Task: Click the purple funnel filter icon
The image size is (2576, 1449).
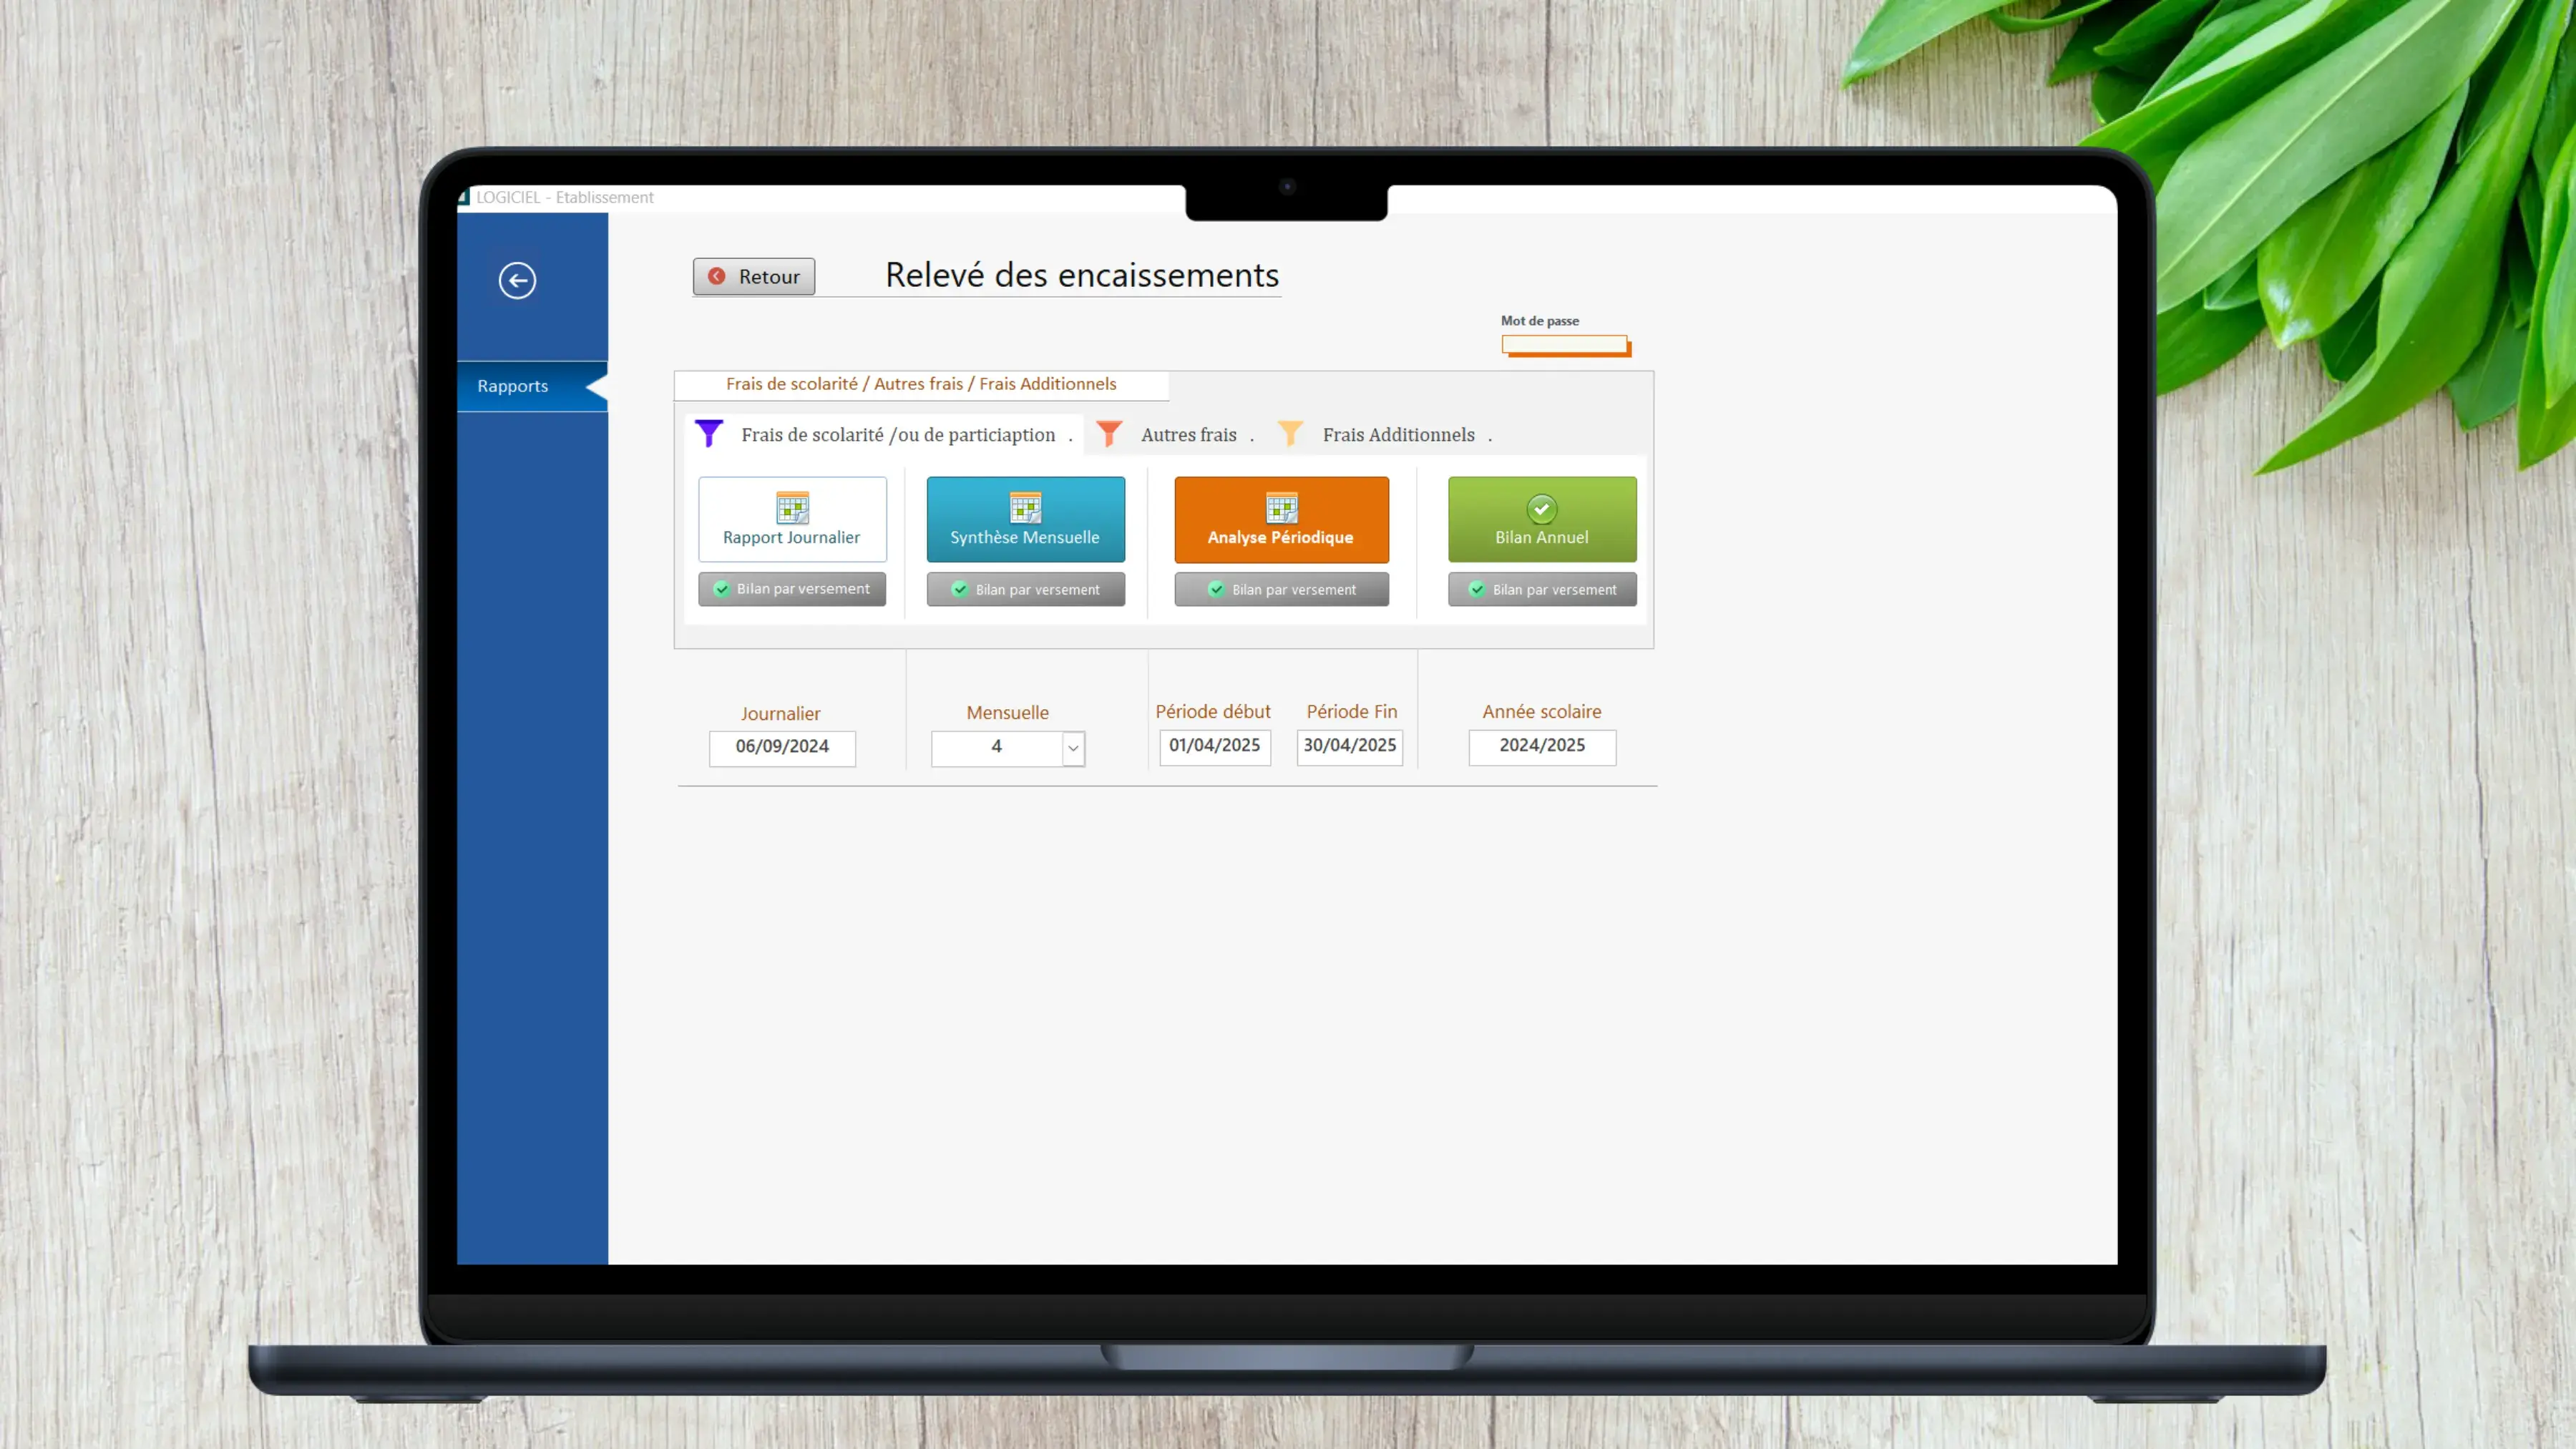Action: pyautogui.click(x=709, y=433)
